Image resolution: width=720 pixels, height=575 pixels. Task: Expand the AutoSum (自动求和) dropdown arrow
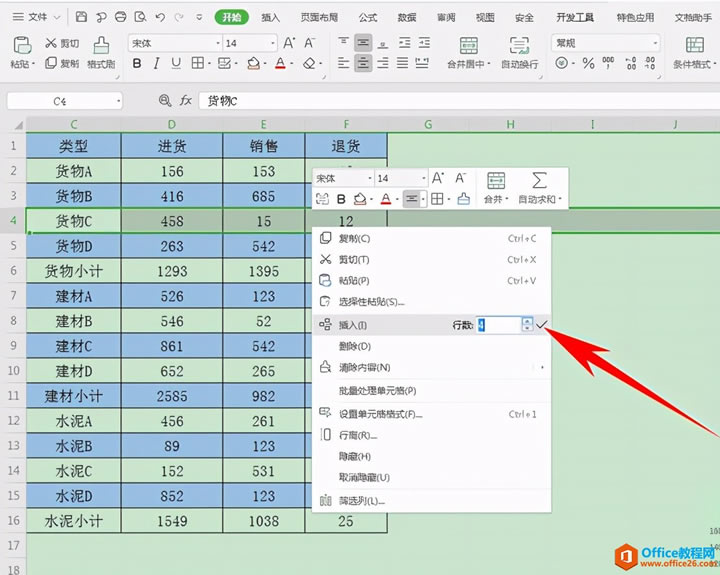coord(560,199)
